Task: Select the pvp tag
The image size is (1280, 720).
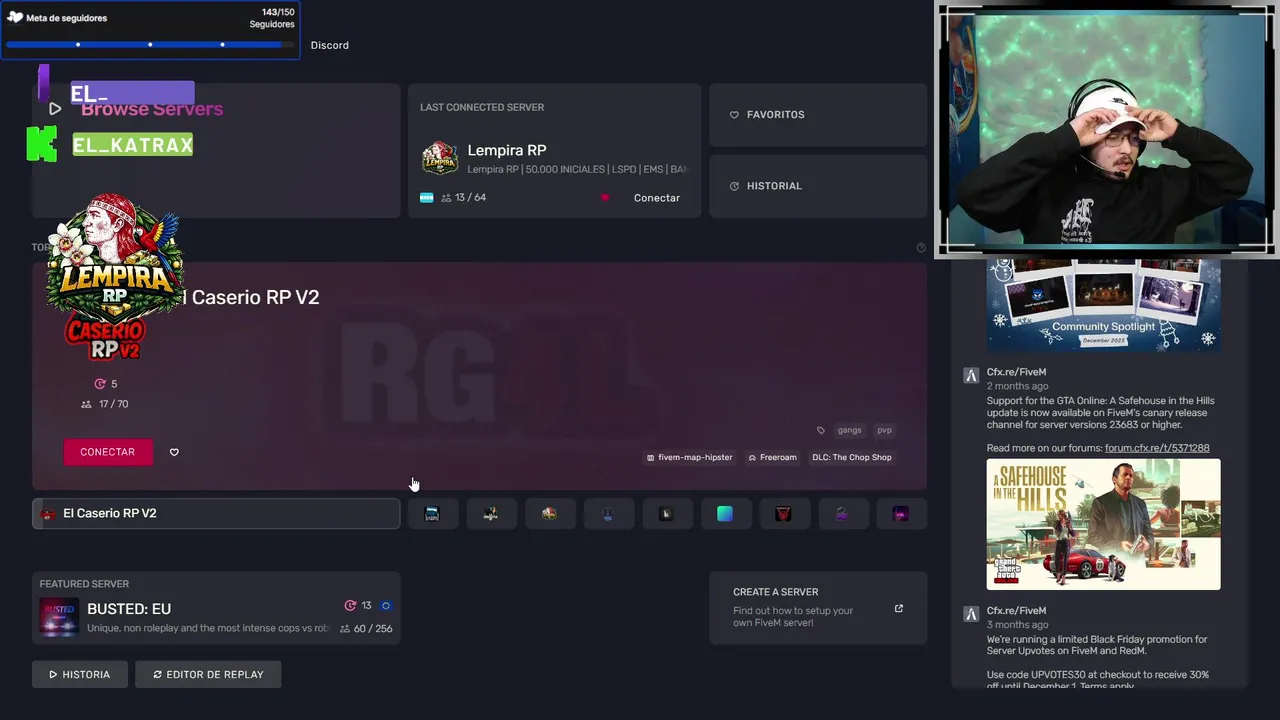Action: coord(884,430)
